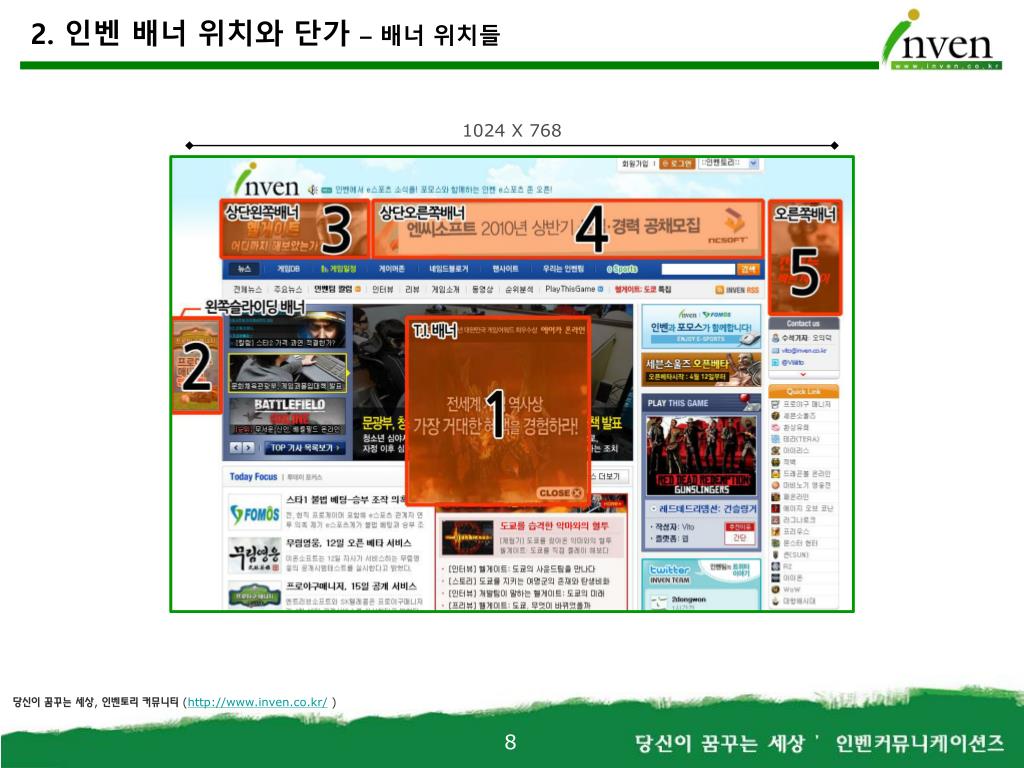Click the FOMOS logo thumbnail in Today Focus

pos(254,514)
